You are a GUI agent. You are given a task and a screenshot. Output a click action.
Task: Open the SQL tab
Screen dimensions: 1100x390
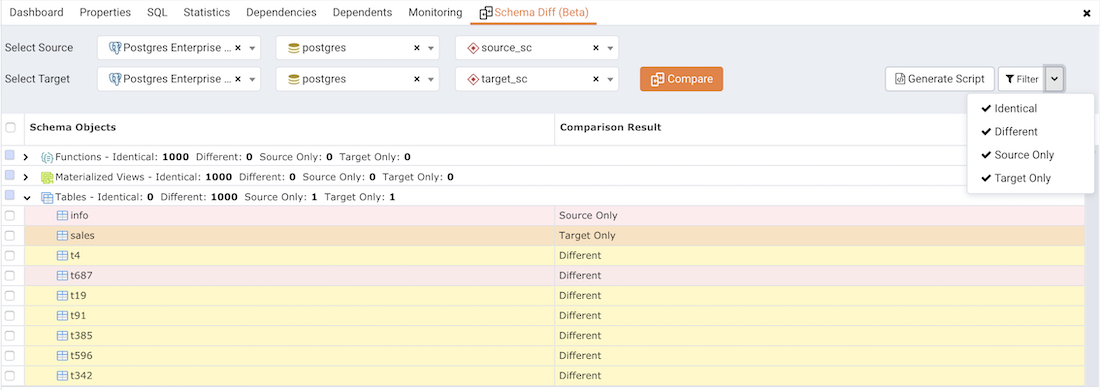click(x=157, y=12)
